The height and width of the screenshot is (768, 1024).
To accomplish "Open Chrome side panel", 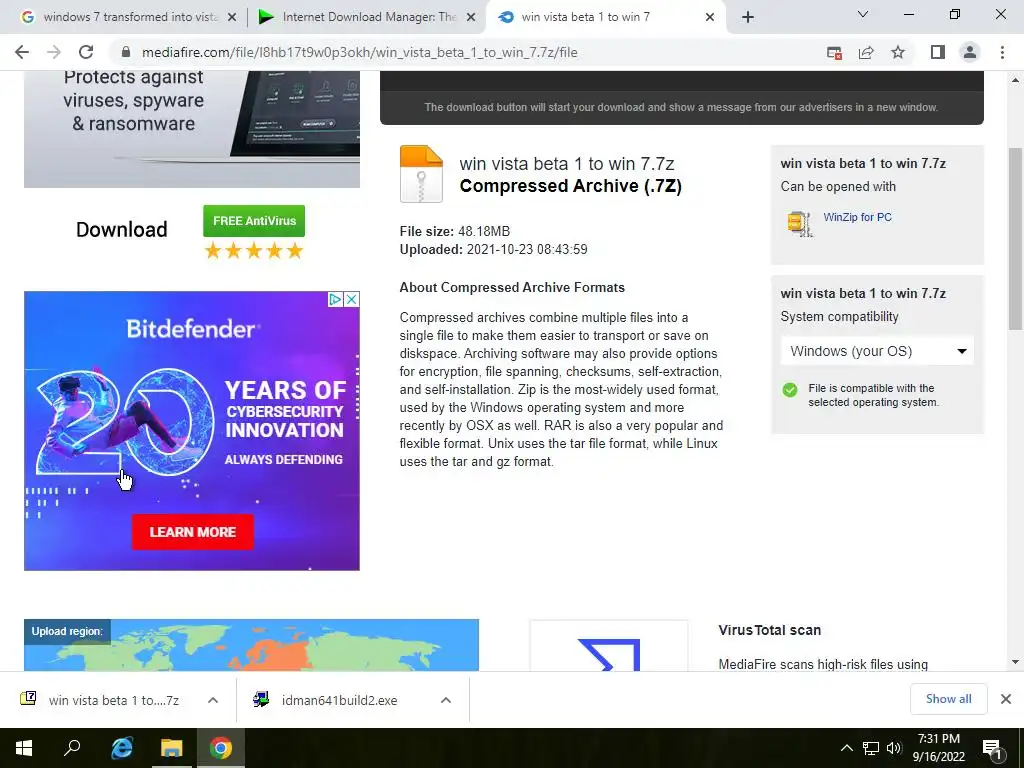I will click(x=938, y=52).
